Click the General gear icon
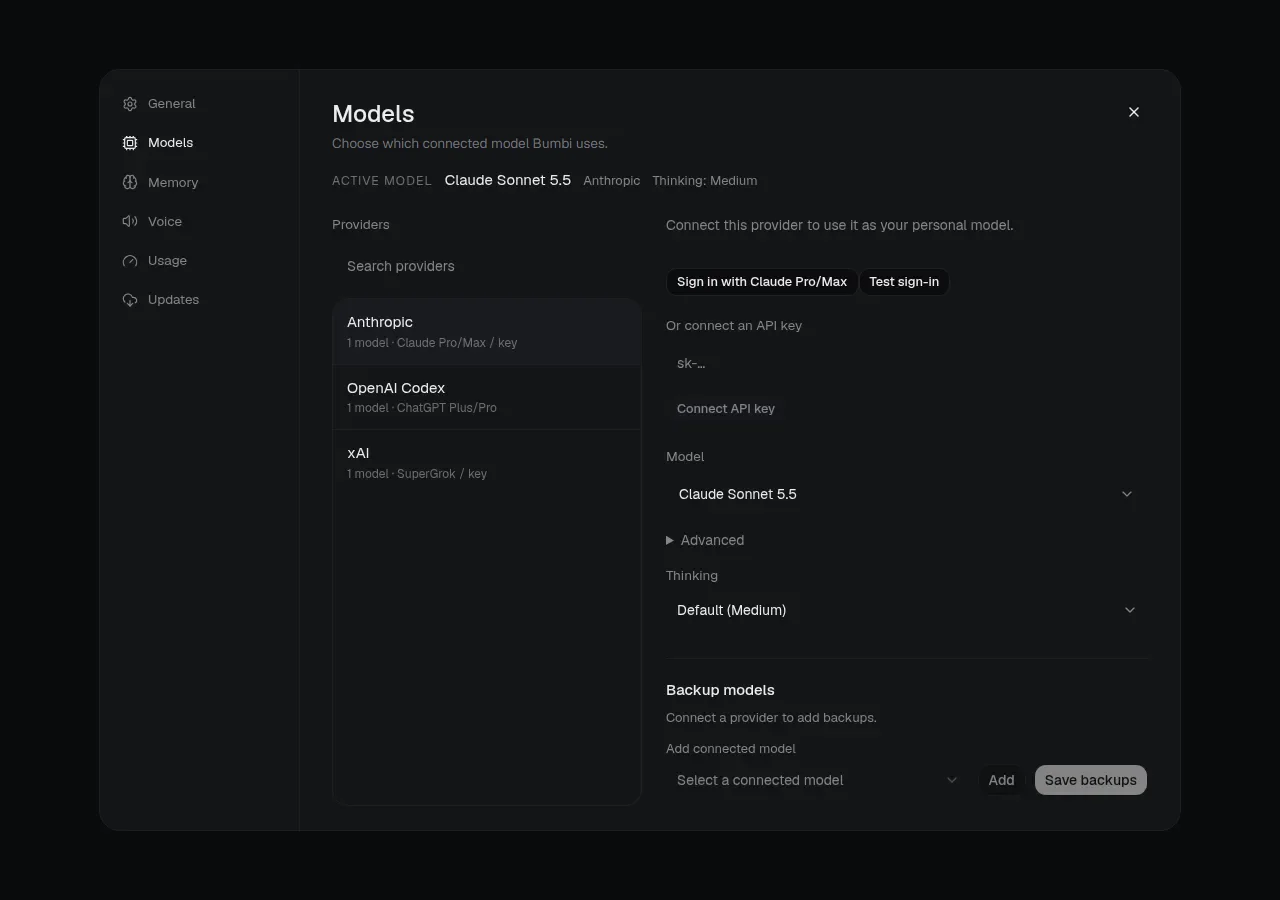Screen dimensions: 1280x900 coord(130,104)
